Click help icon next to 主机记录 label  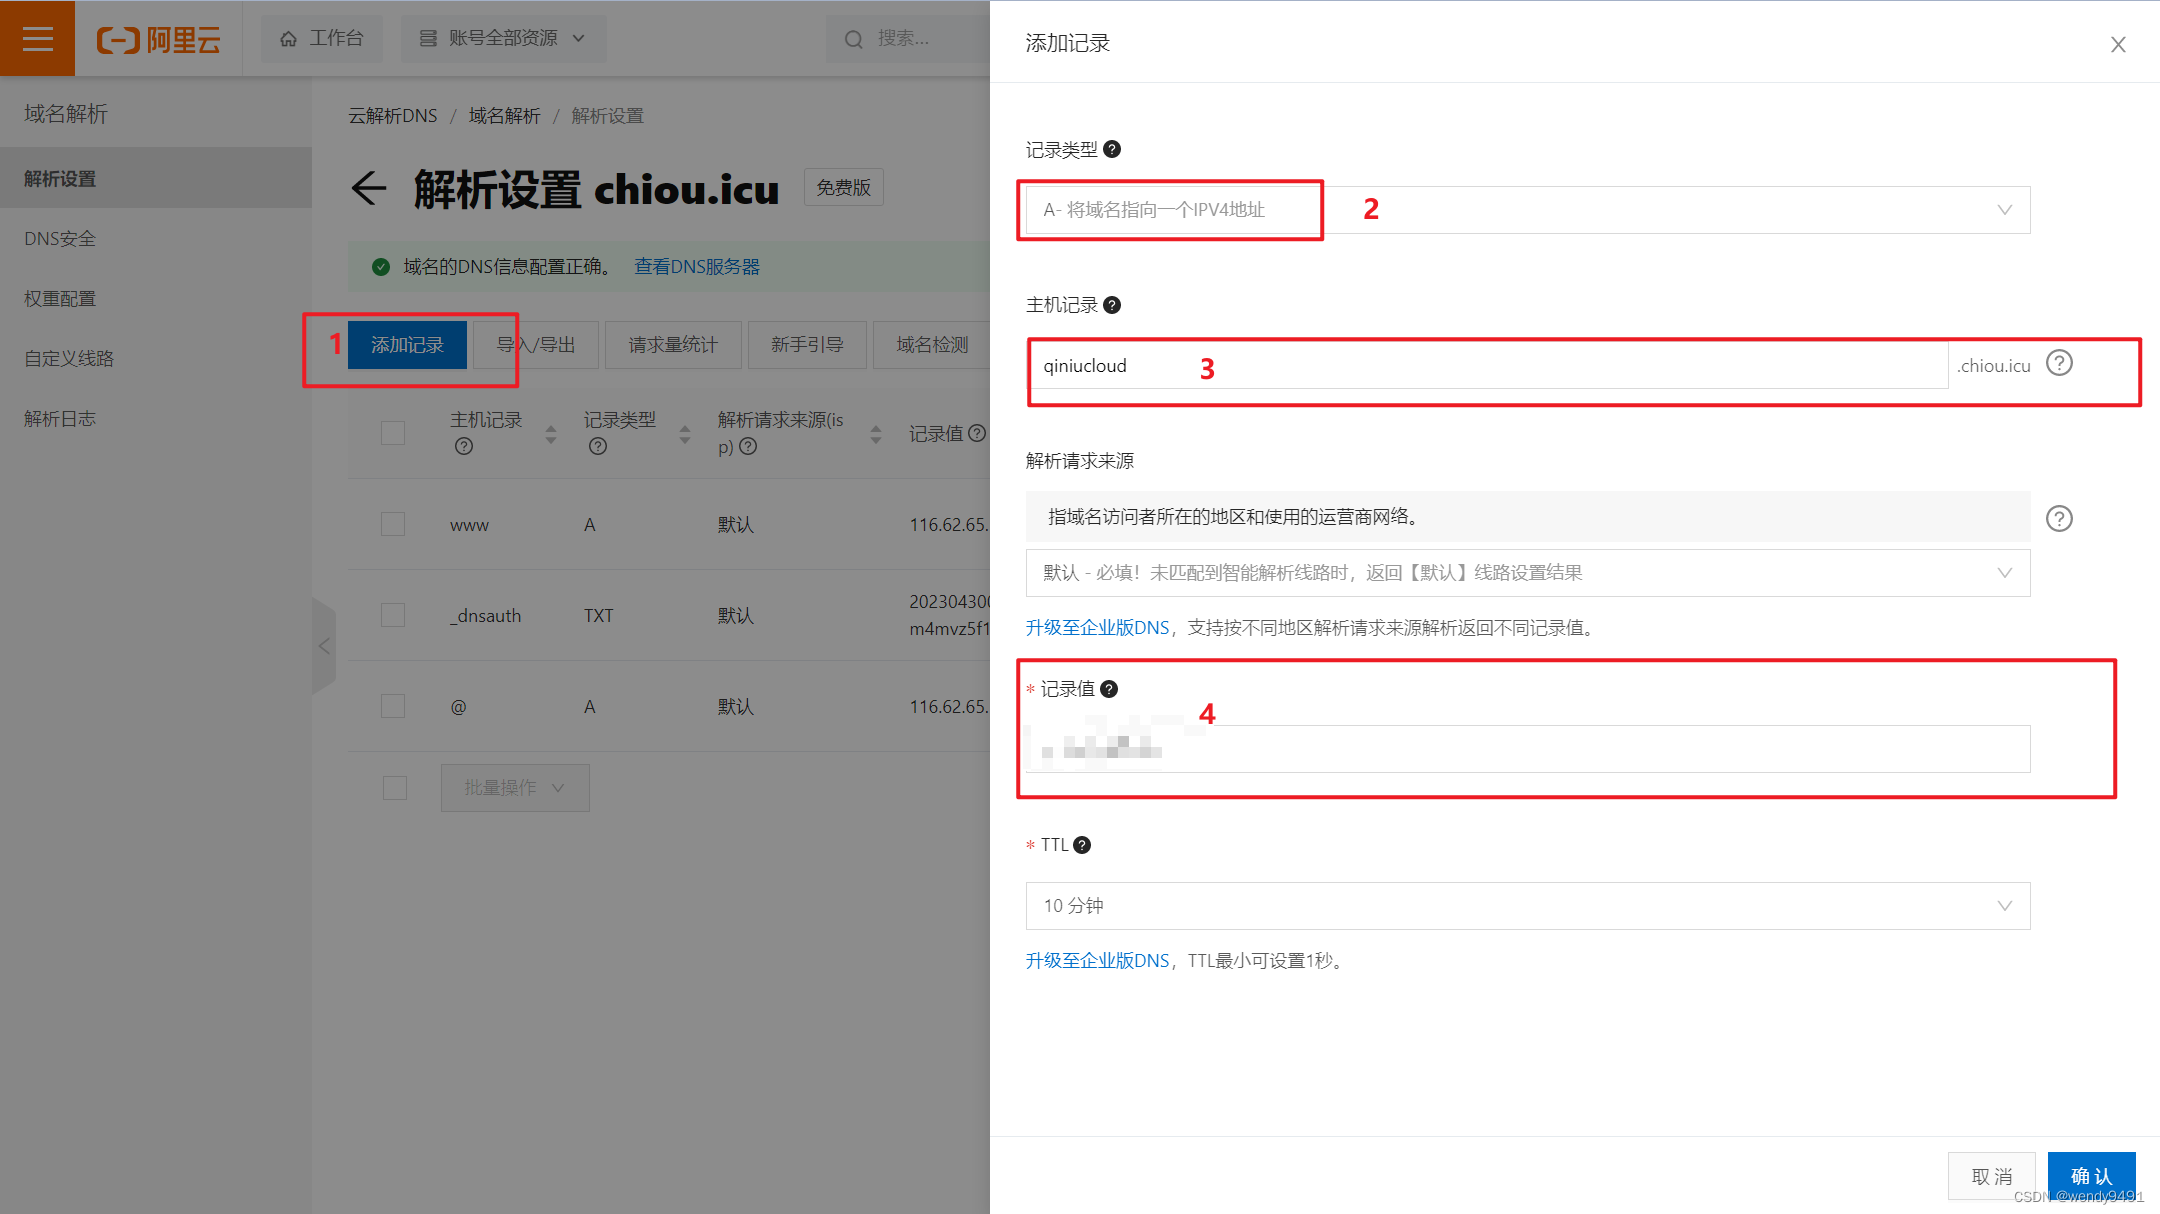tap(1112, 305)
